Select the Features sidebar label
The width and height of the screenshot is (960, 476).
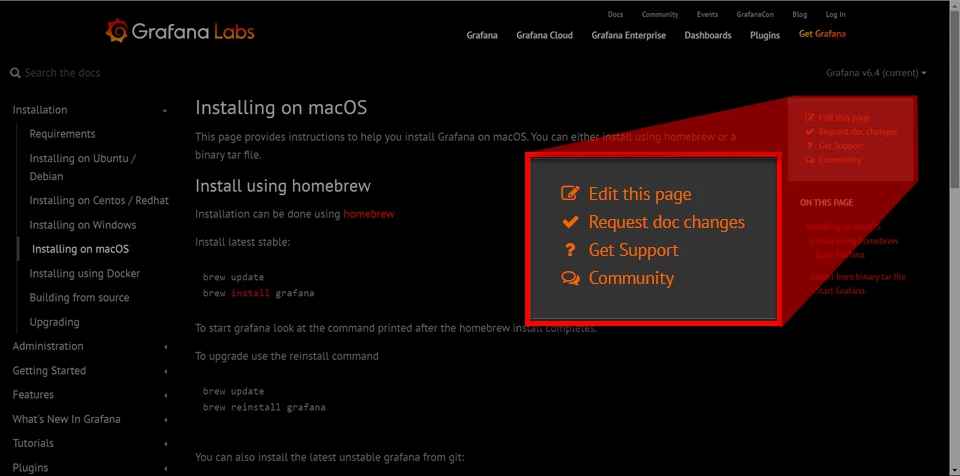pyautogui.click(x=33, y=395)
